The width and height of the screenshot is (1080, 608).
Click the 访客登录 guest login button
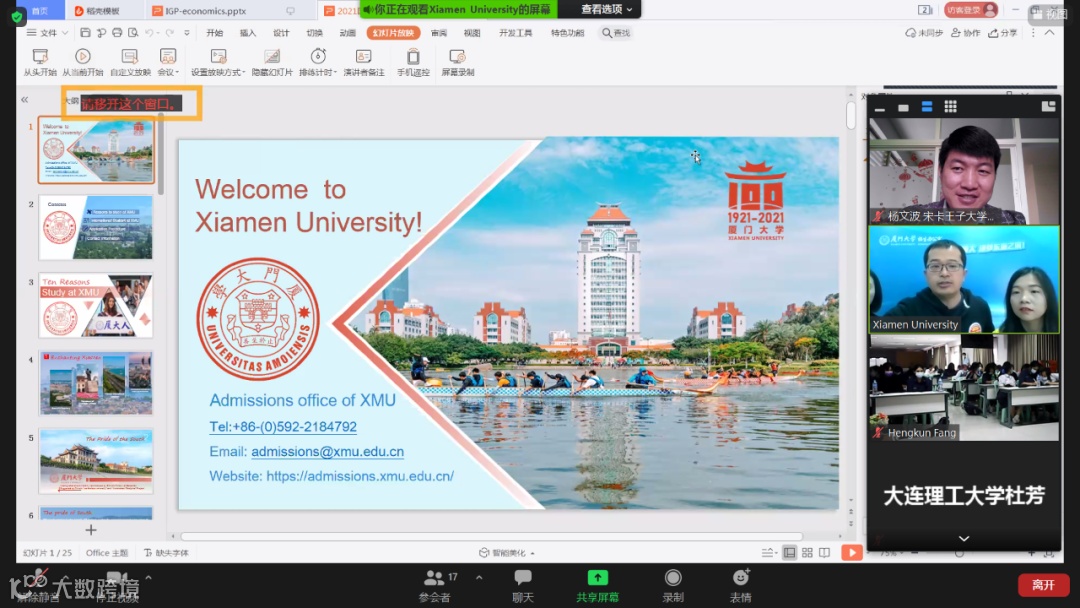971,10
